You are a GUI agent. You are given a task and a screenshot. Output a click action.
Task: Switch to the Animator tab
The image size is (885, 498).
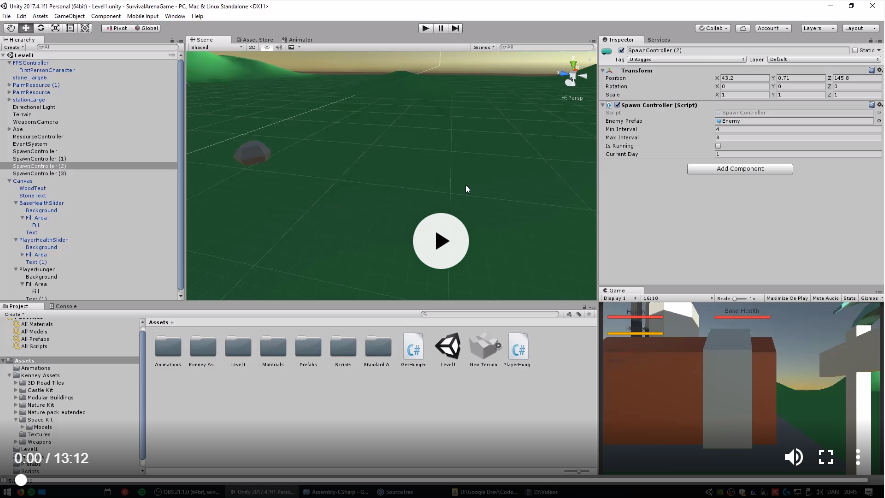299,40
